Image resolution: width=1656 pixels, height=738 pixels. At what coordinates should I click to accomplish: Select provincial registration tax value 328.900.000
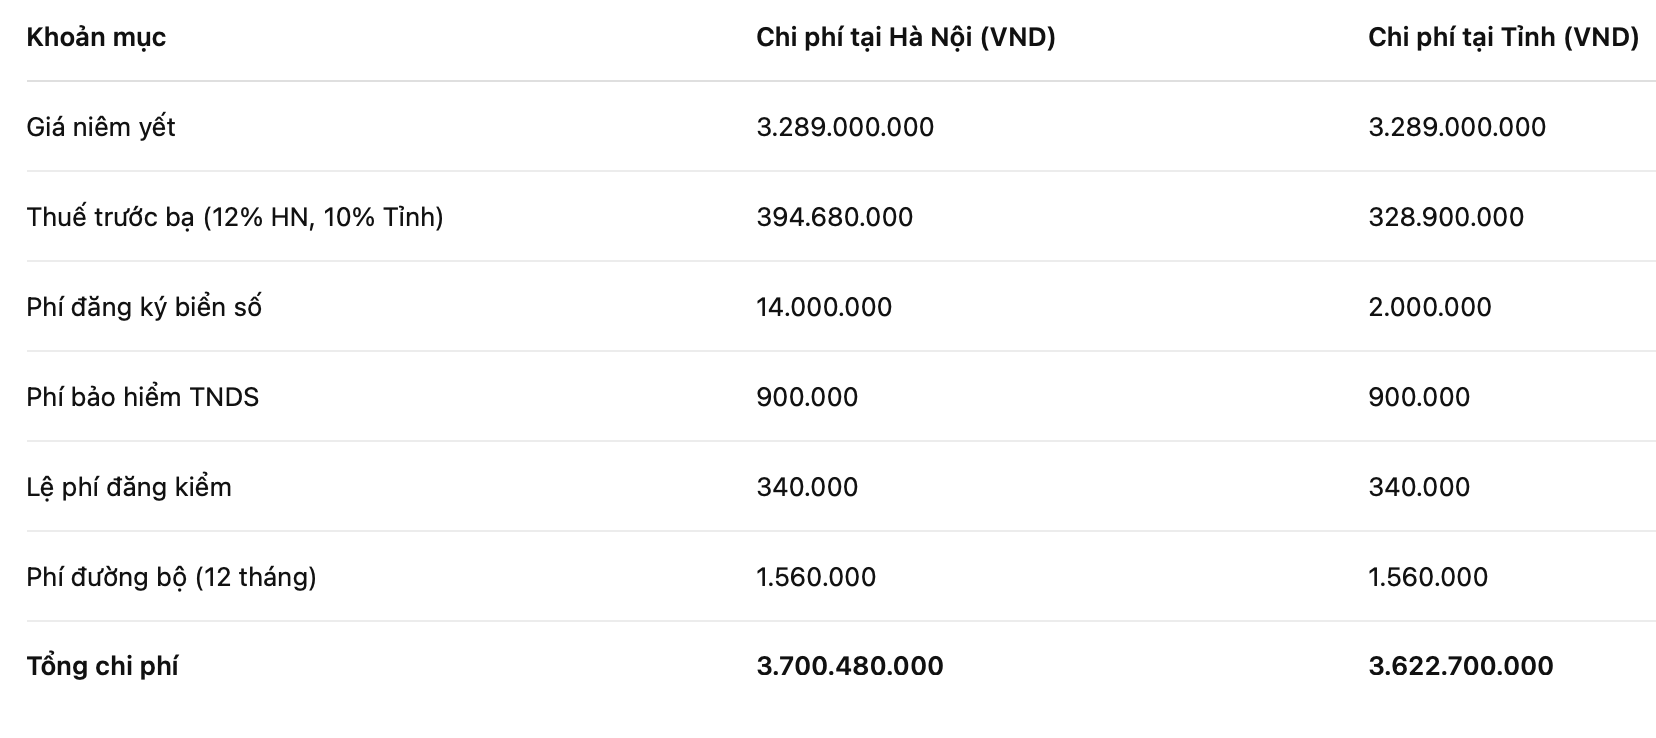point(1446,217)
